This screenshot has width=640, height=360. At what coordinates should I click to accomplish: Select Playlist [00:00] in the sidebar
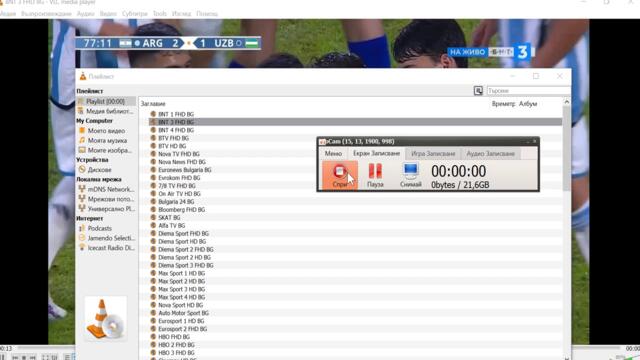106,101
